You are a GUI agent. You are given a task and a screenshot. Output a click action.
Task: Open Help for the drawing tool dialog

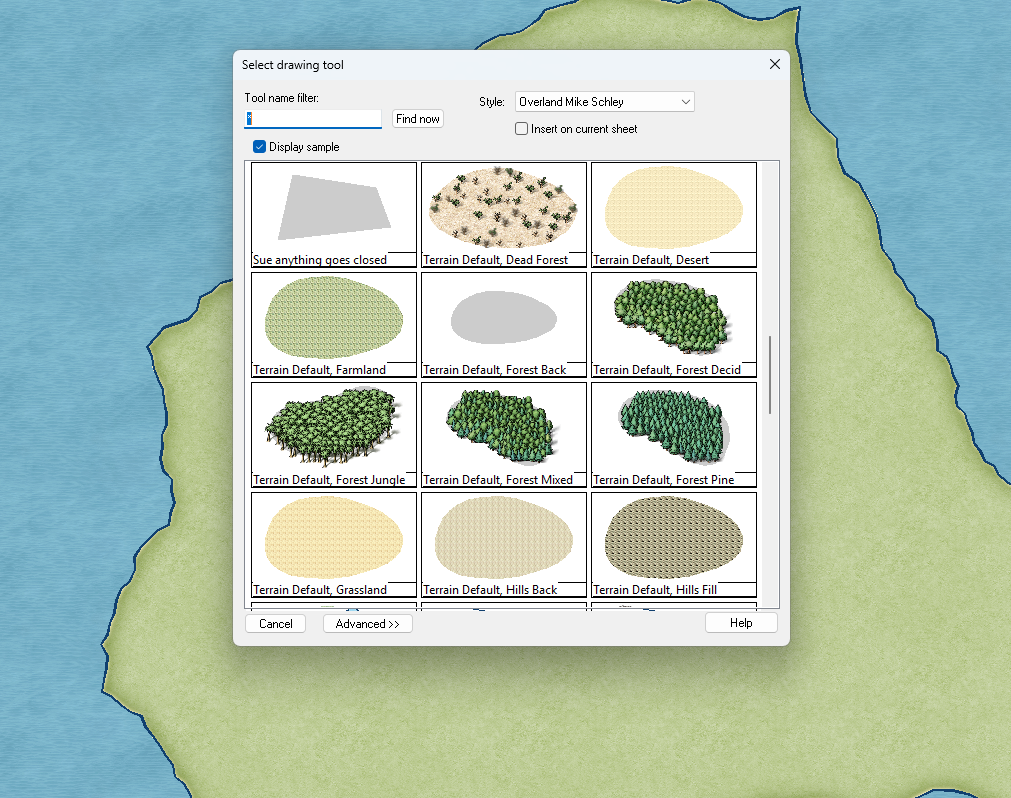(x=740, y=623)
